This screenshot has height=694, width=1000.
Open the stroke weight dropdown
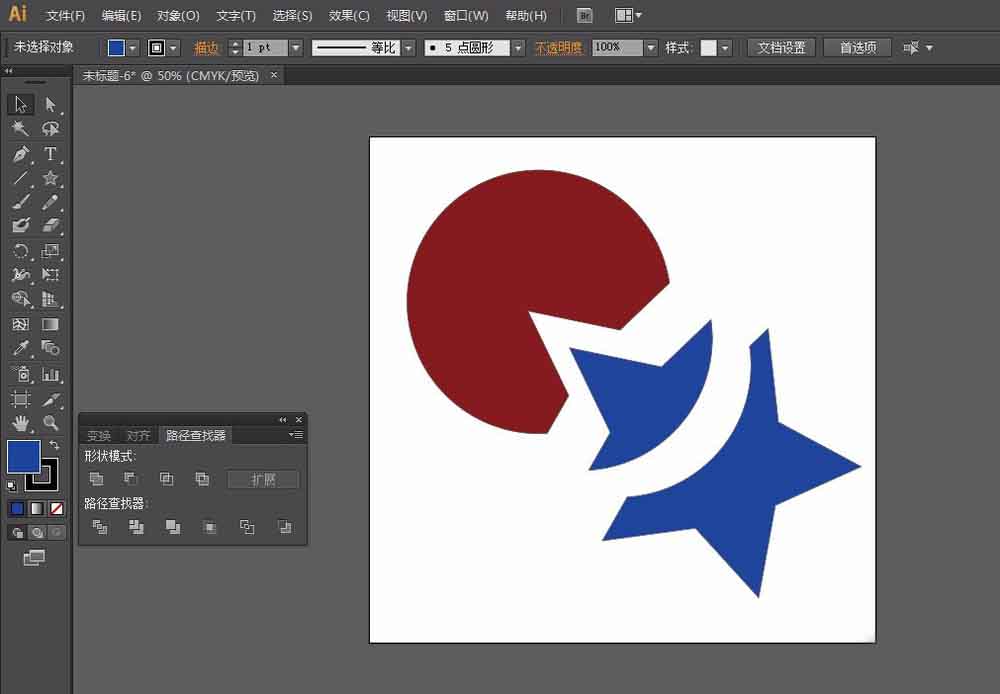point(295,48)
